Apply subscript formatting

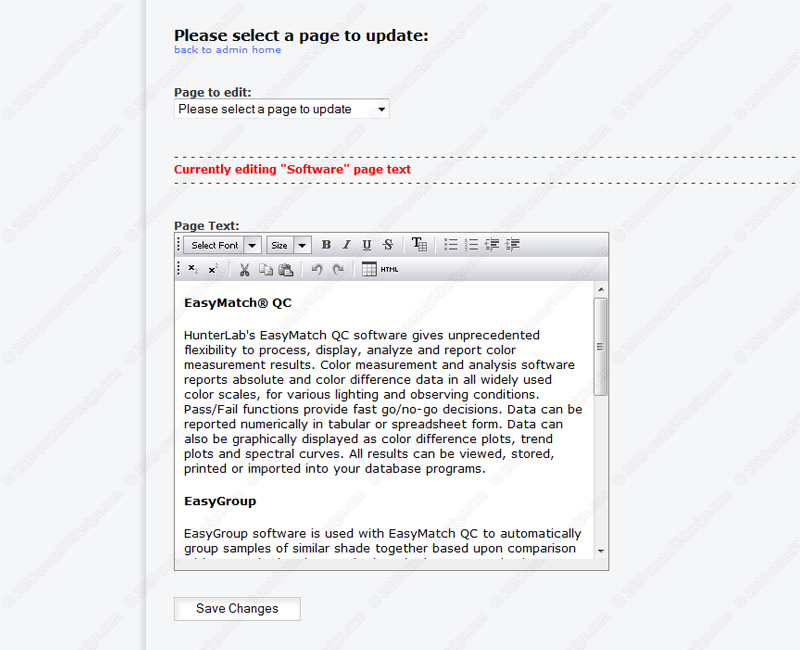(x=193, y=269)
